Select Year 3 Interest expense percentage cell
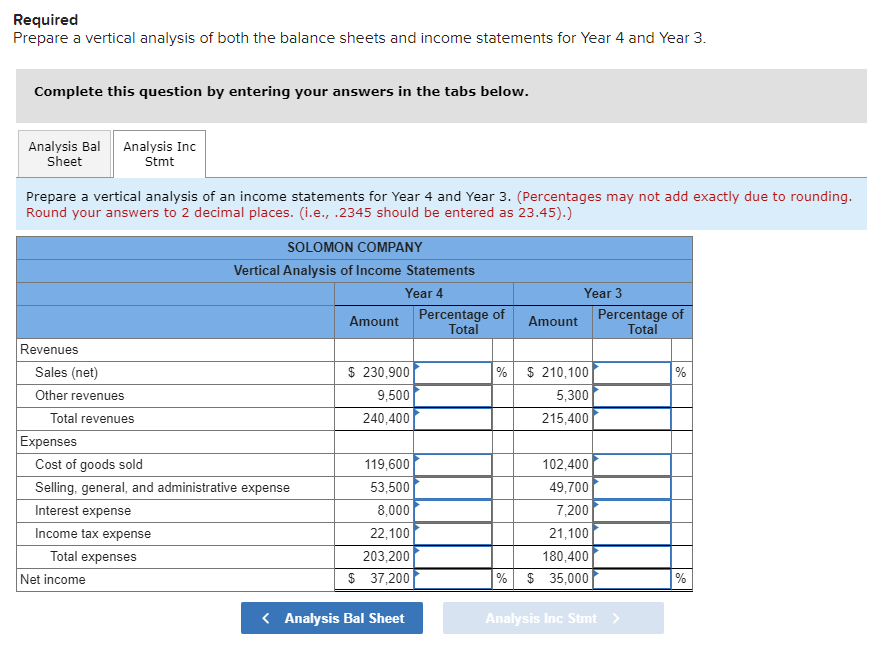The image size is (876, 651). [x=636, y=510]
